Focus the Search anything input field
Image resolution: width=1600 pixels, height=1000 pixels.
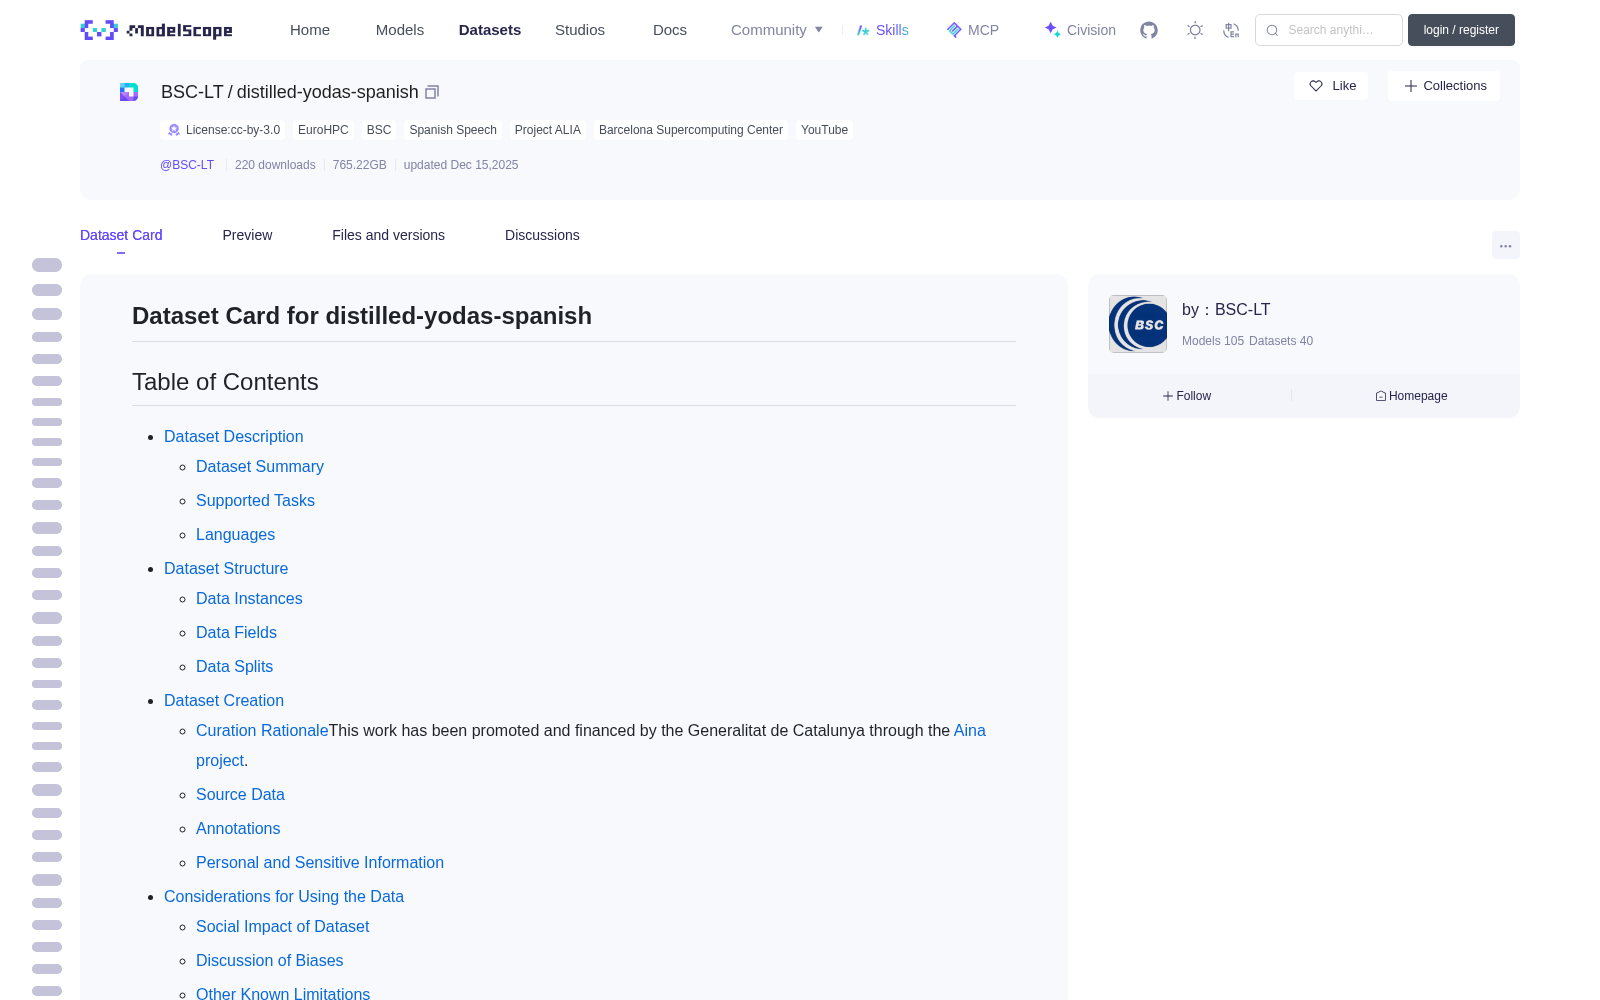(x=1329, y=30)
